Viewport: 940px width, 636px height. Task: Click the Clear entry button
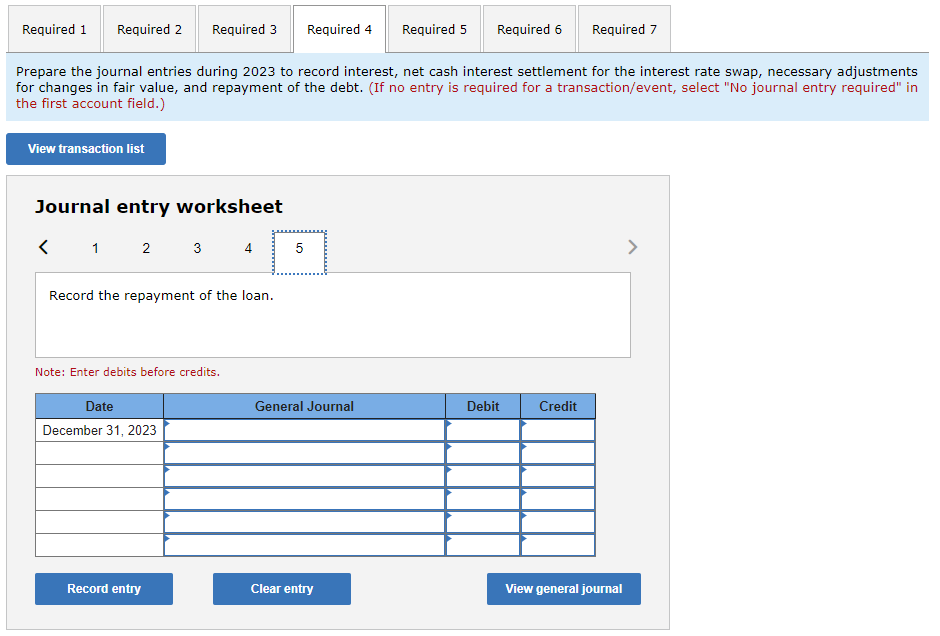(281, 589)
